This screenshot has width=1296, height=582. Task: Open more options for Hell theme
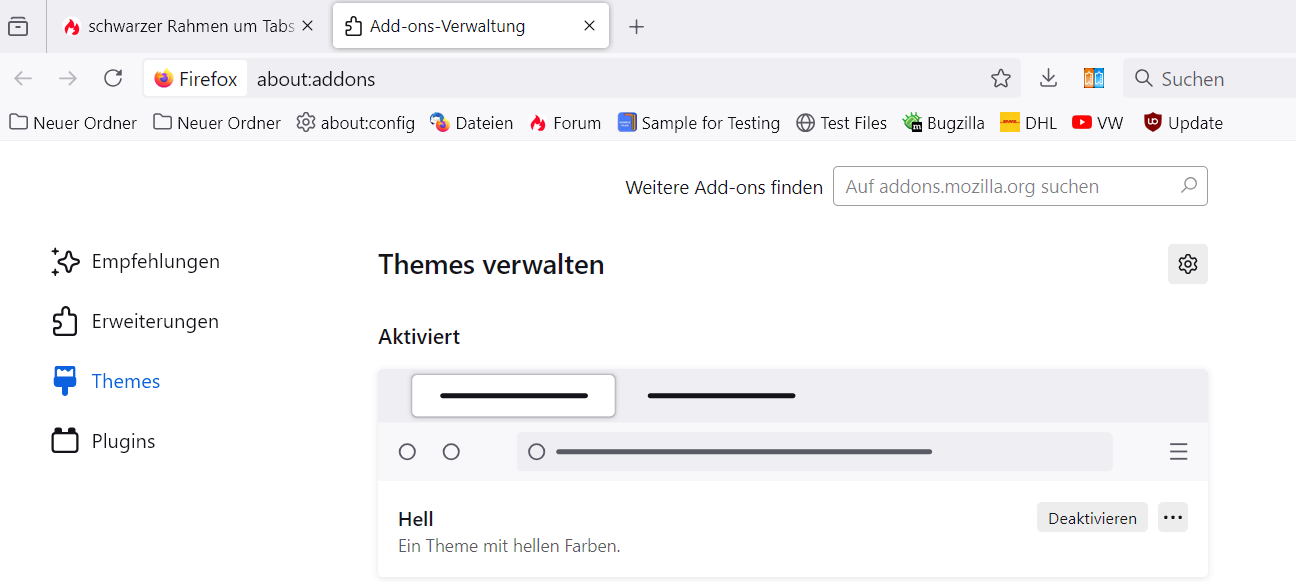click(1173, 517)
